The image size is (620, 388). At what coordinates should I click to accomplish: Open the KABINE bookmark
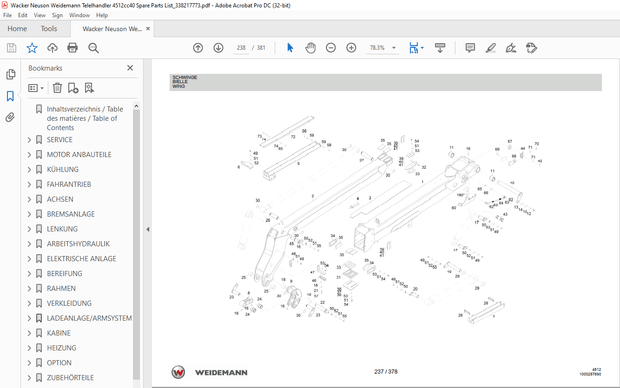pyautogui.click(x=59, y=333)
